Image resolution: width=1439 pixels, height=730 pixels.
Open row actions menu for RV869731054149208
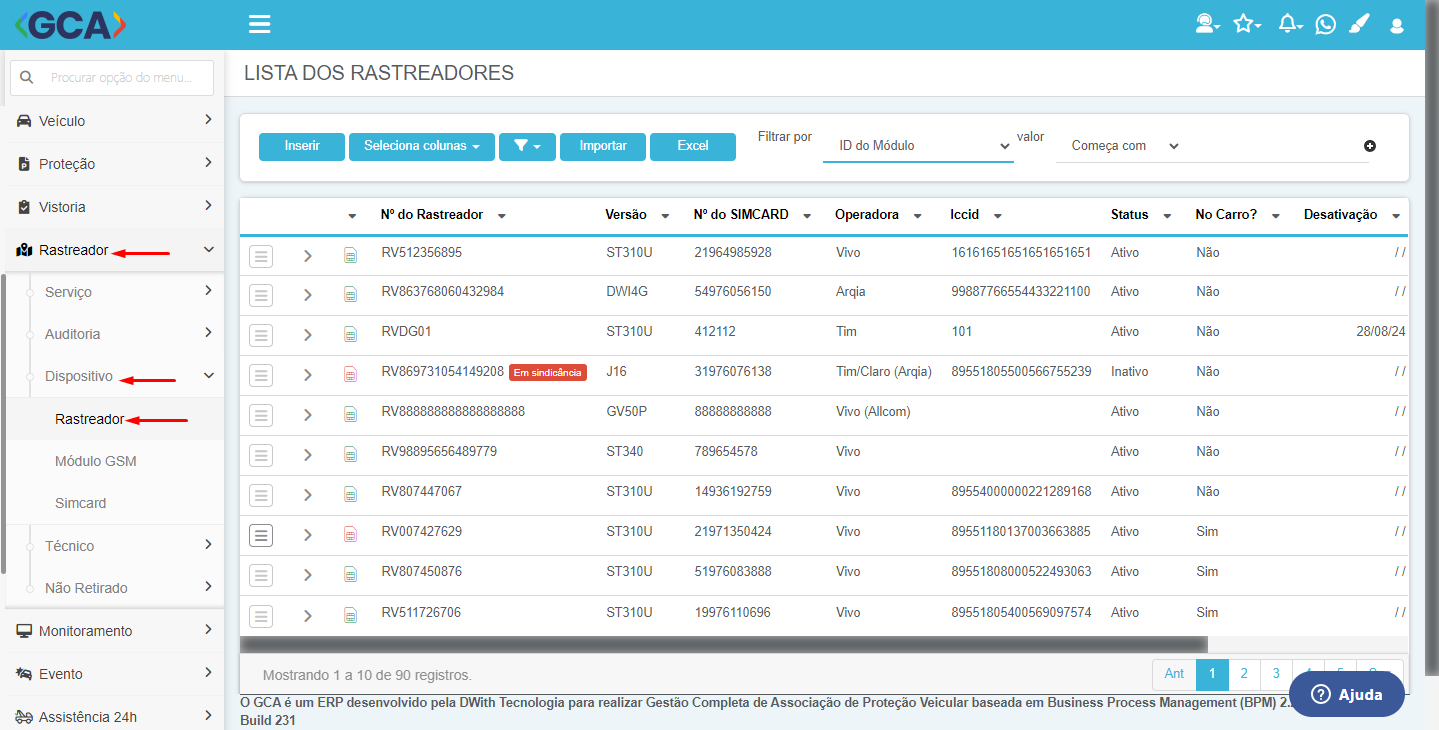261,375
